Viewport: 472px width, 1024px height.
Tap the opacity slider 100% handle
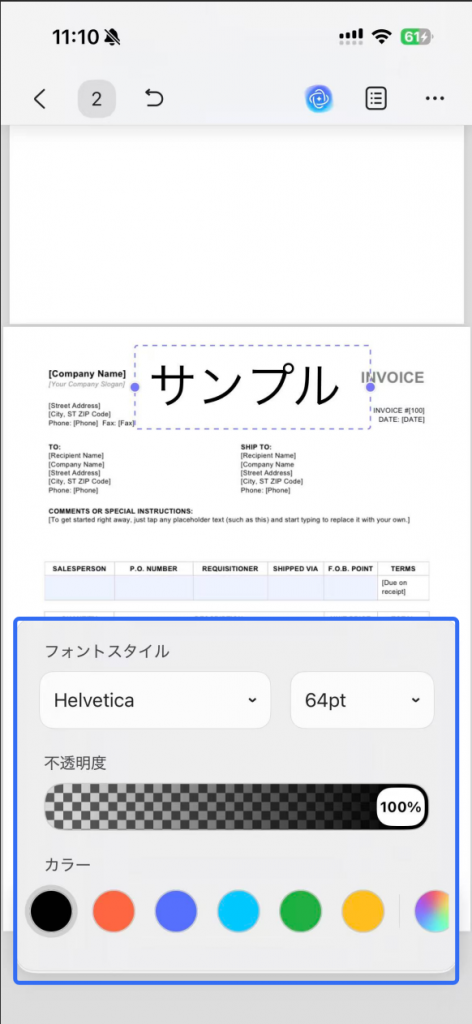click(401, 807)
